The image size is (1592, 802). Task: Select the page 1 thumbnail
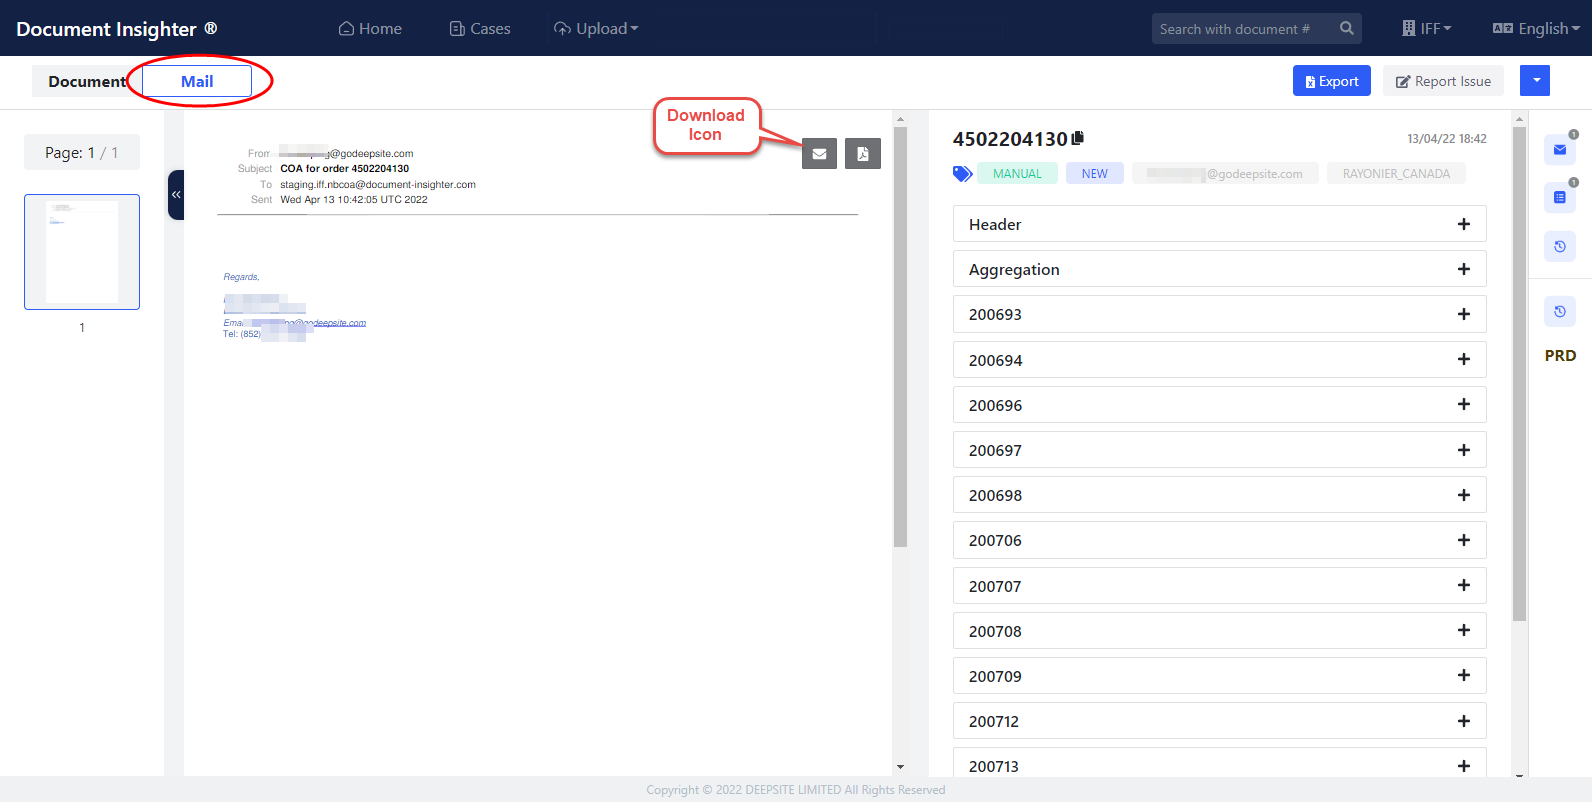82,252
